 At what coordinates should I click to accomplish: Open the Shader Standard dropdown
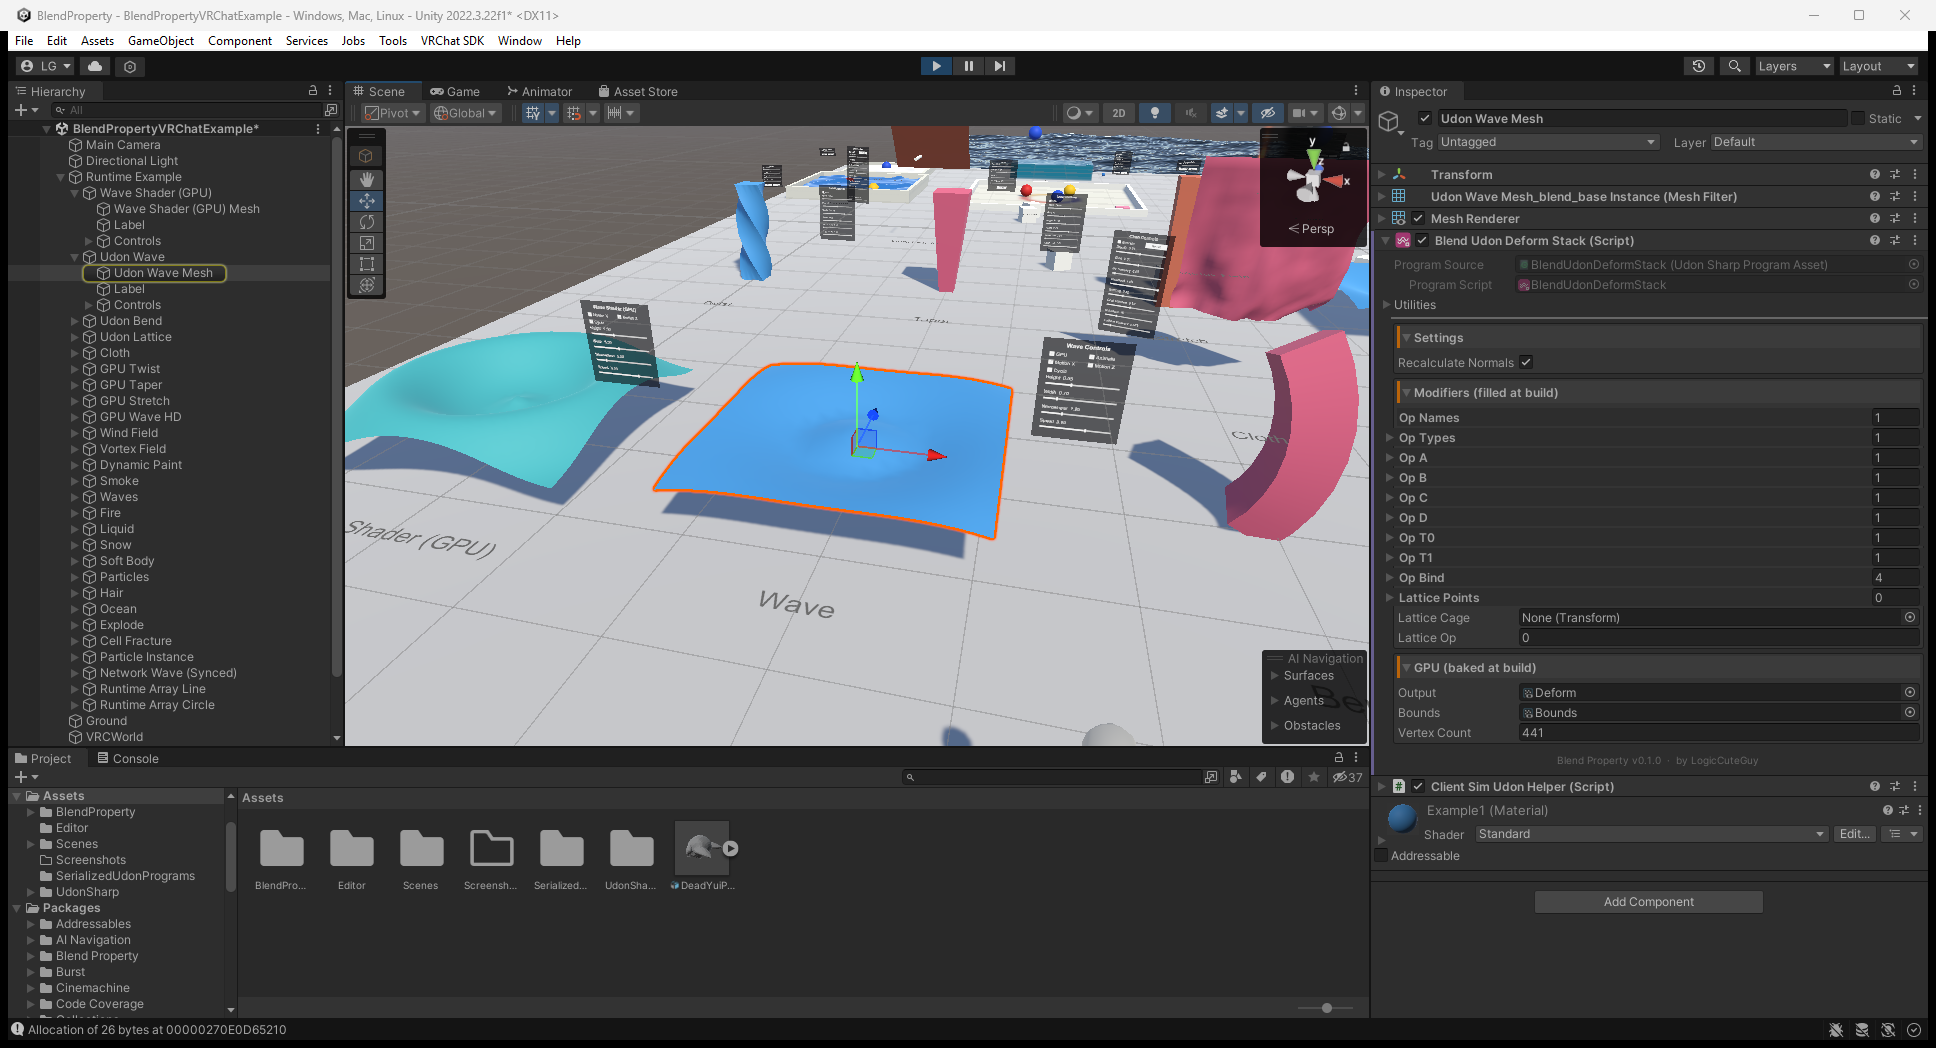[x=1652, y=834]
